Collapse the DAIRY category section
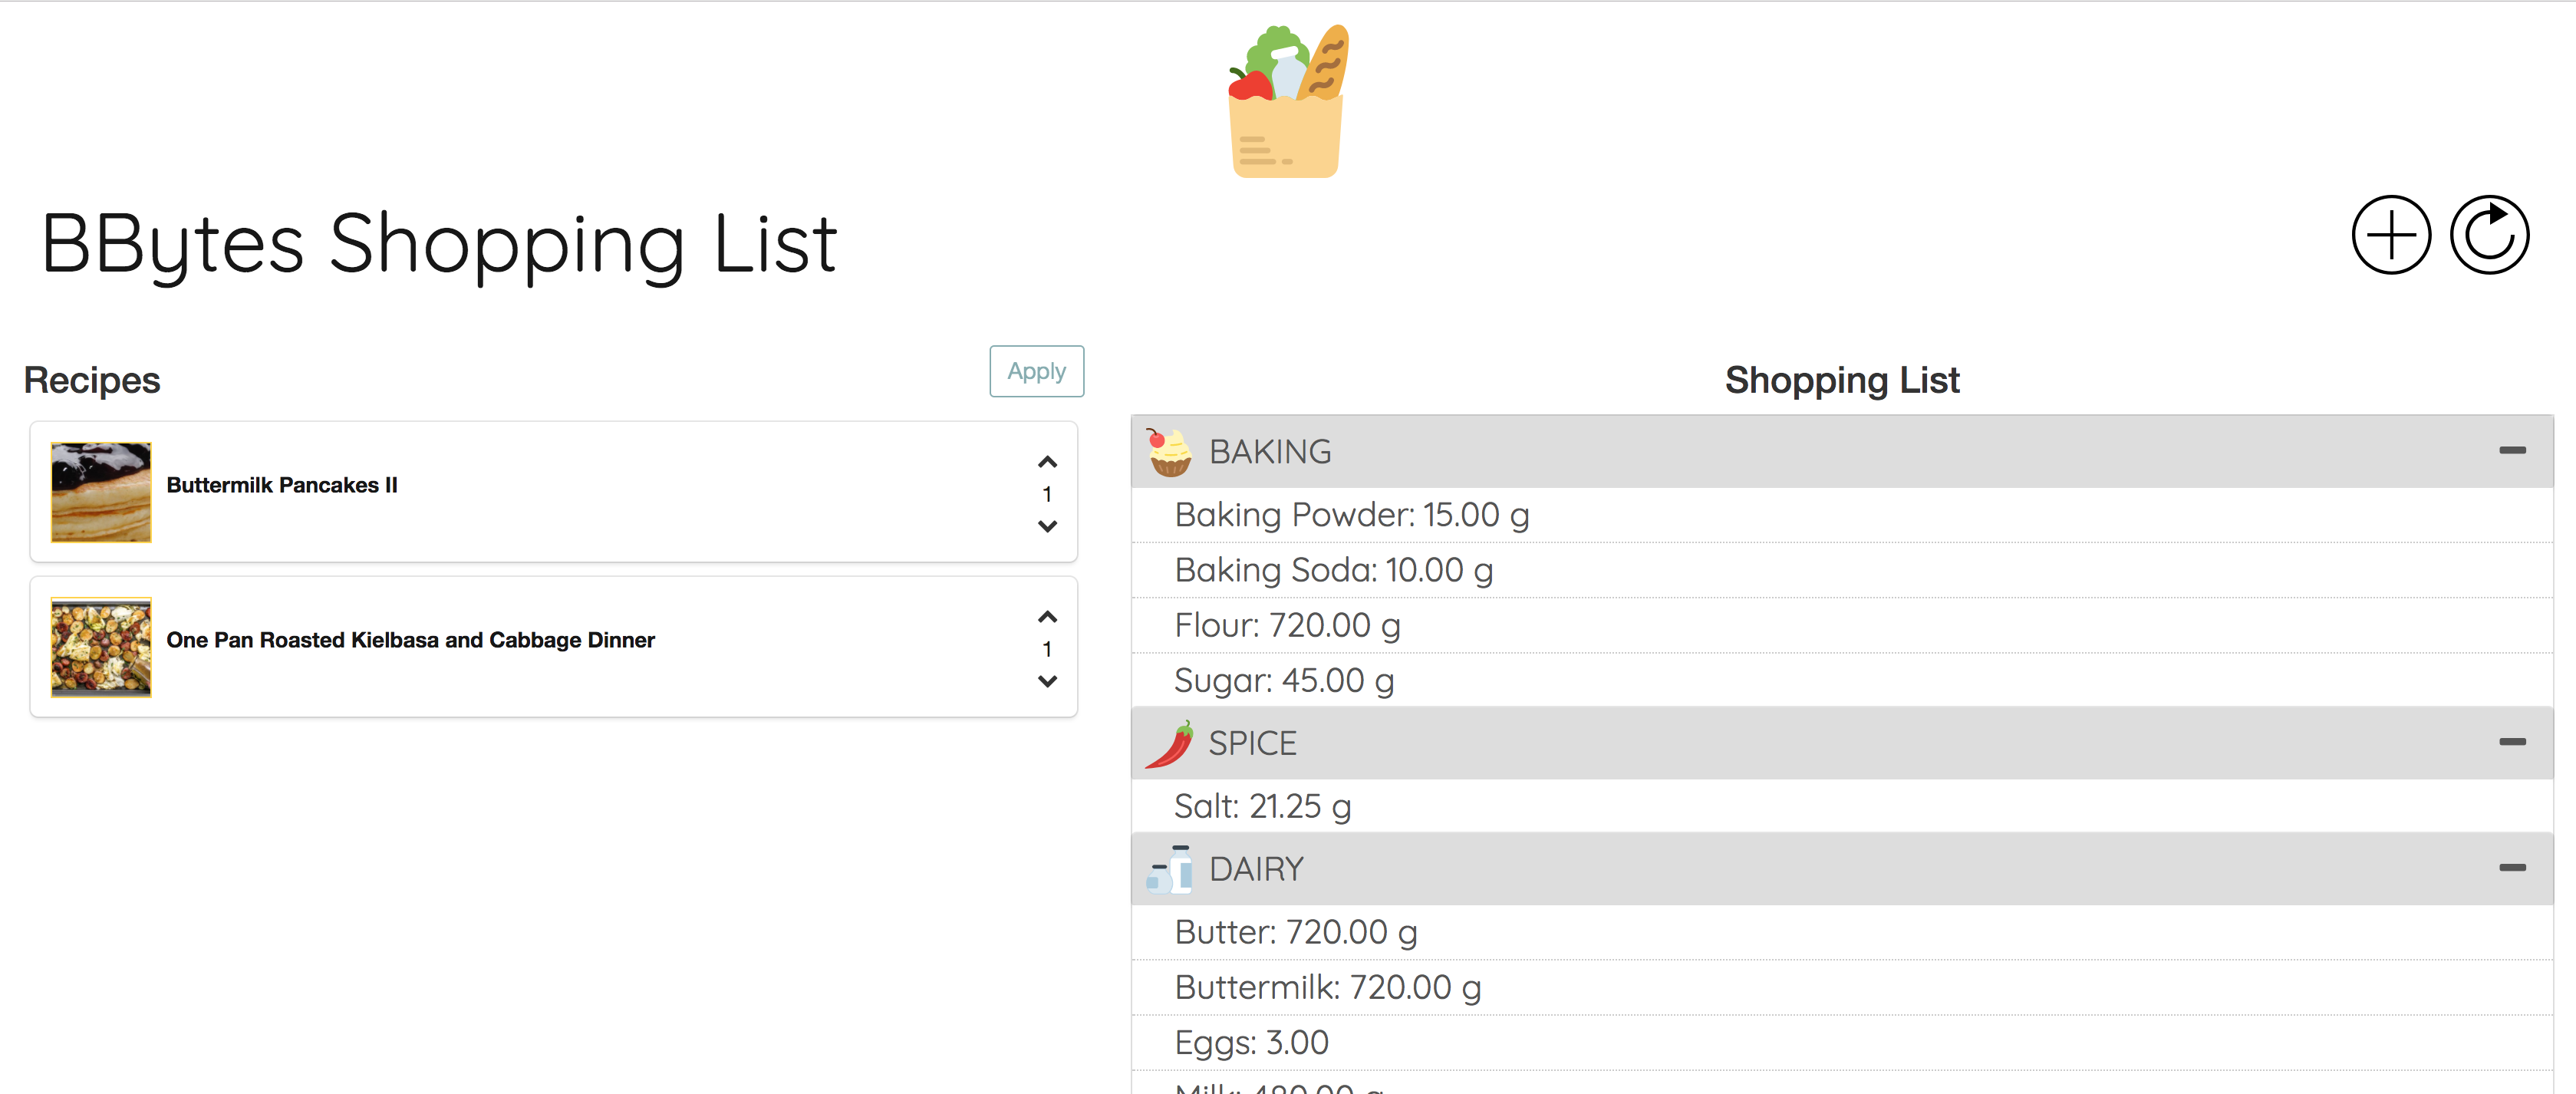The height and width of the screenshot is (1094, 2576). point(2512,868)
